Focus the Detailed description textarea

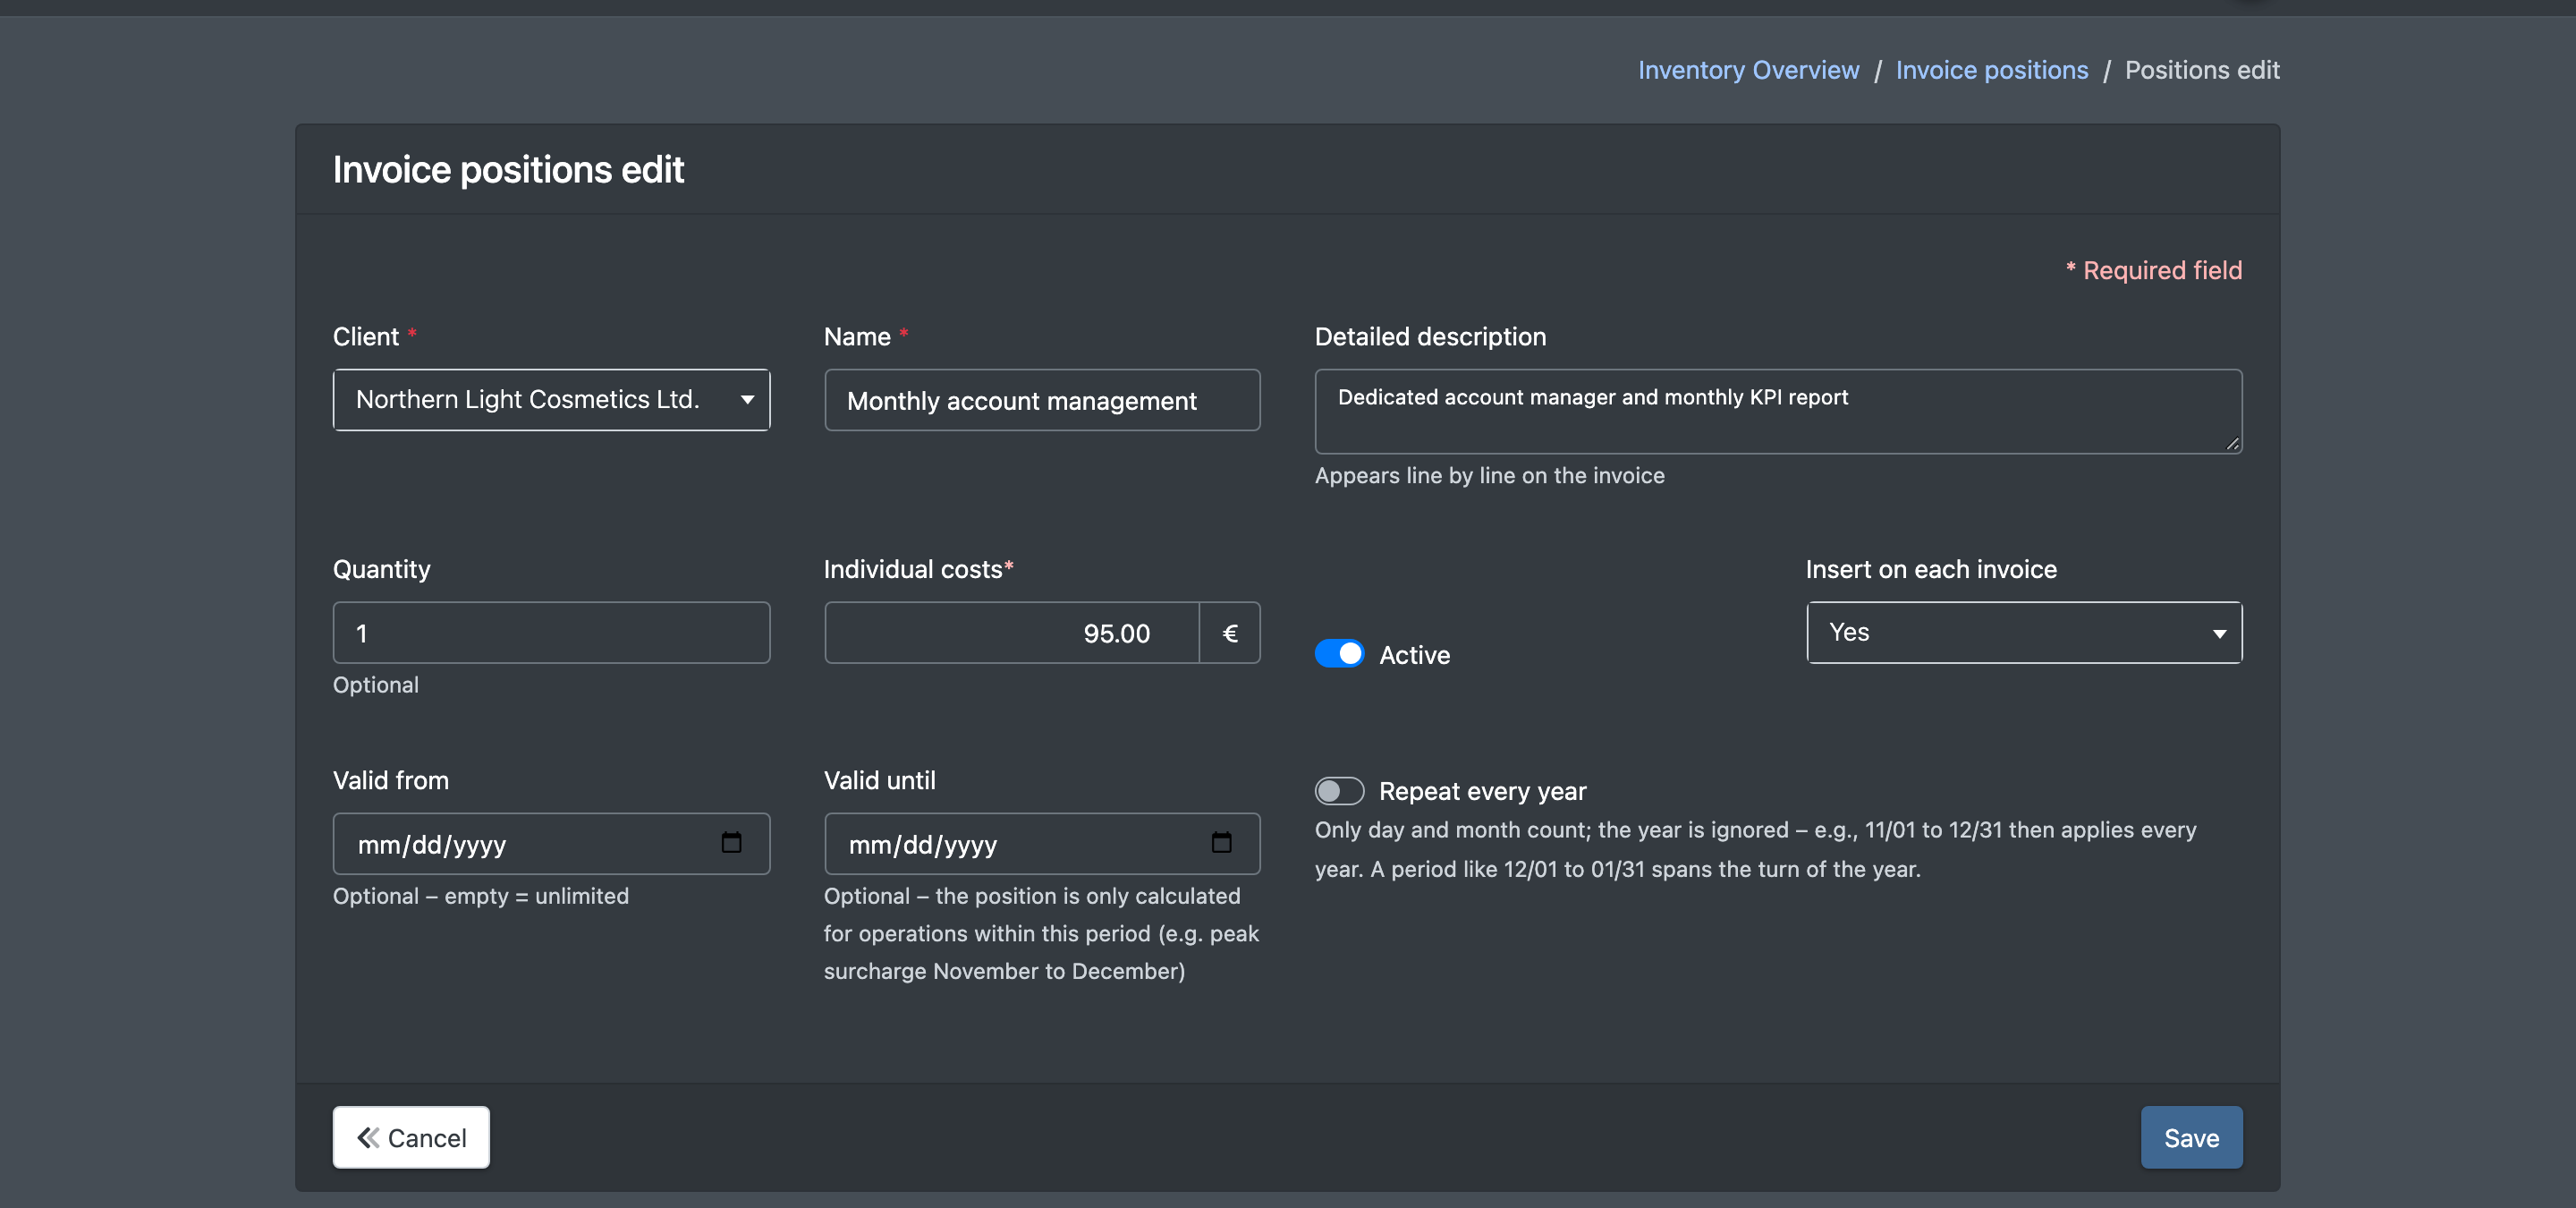point(1778,412)
